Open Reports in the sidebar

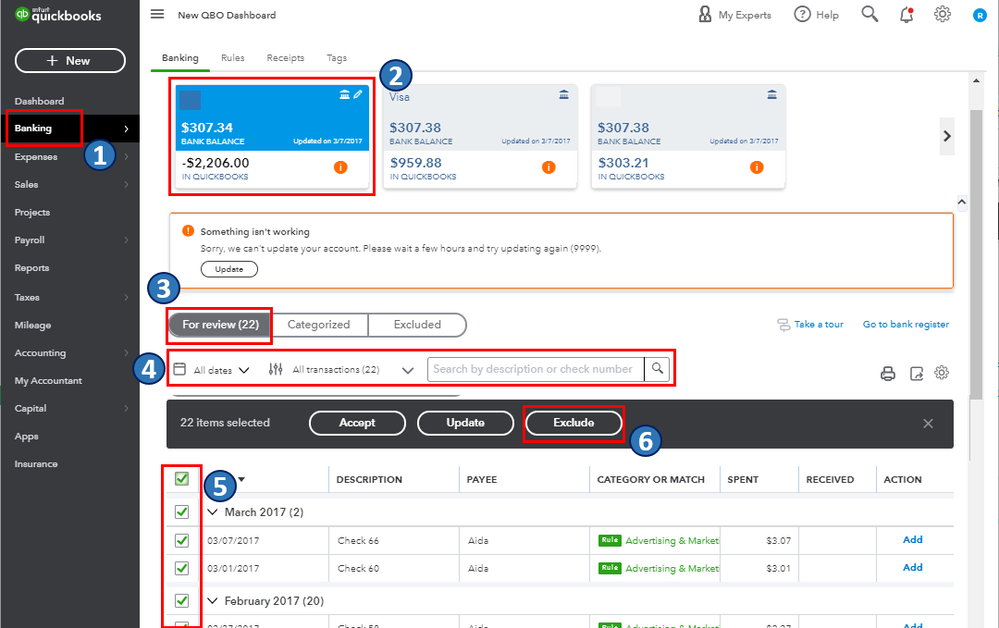click(x=32, y=268)
